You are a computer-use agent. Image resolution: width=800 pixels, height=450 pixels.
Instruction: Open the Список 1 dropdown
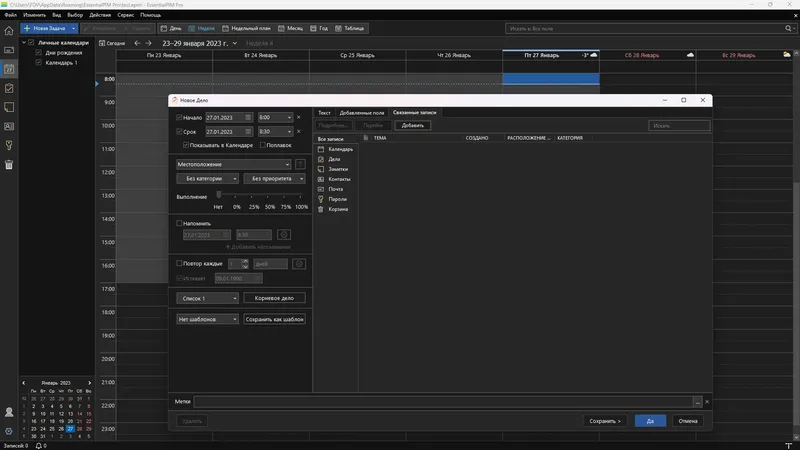pyautogui.click(x=207, y=298)
